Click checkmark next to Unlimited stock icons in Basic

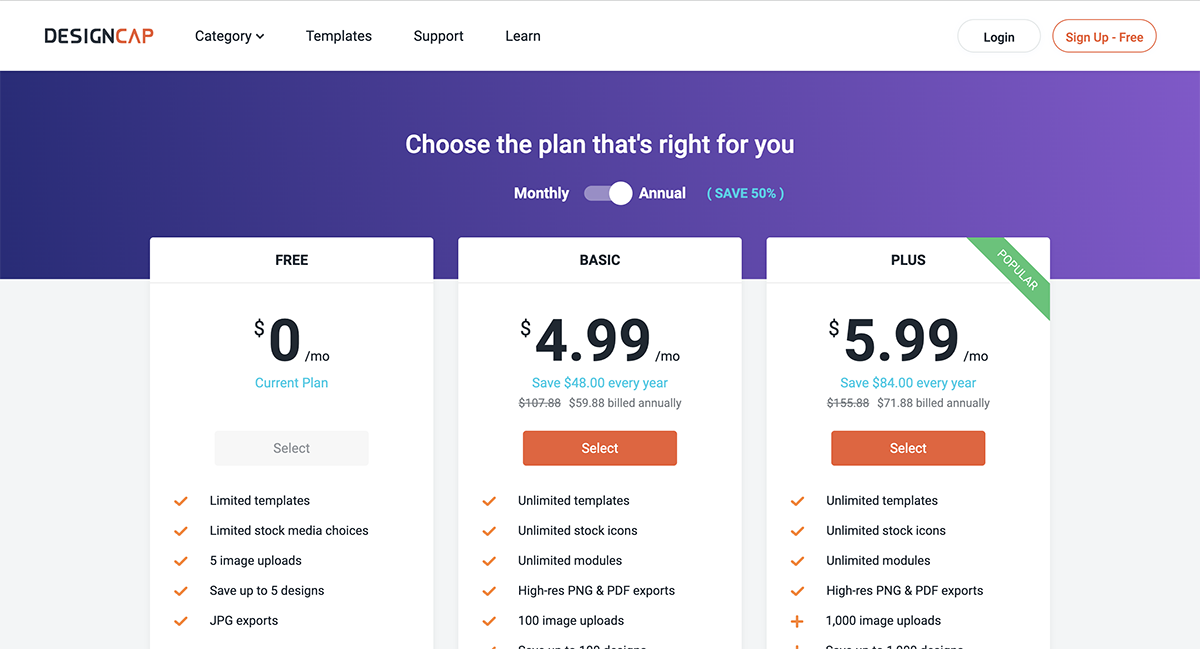click(x=489, y=531)
